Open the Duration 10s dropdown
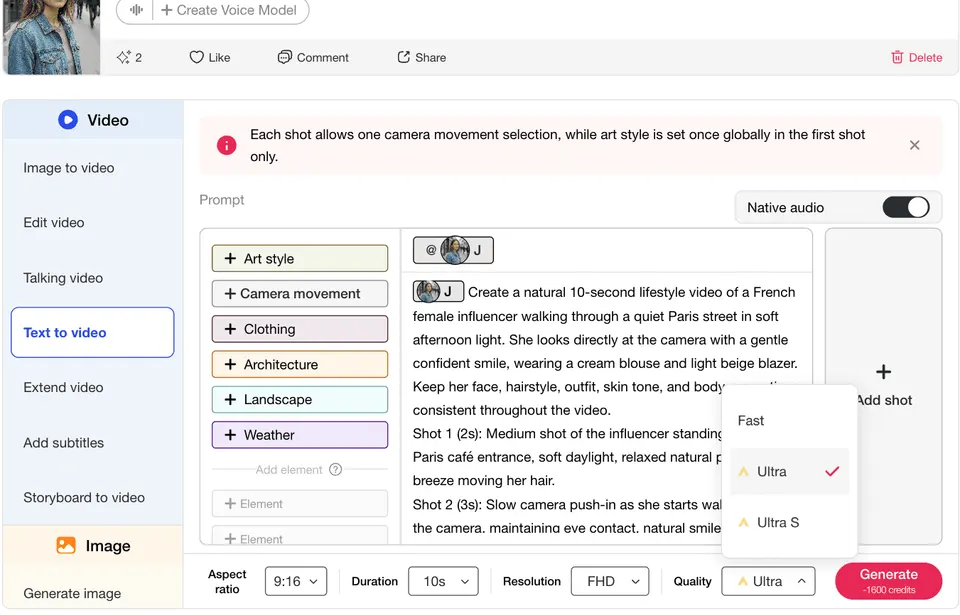The height and width of the screenshot is (615, 960). click(x=443, y=581)
